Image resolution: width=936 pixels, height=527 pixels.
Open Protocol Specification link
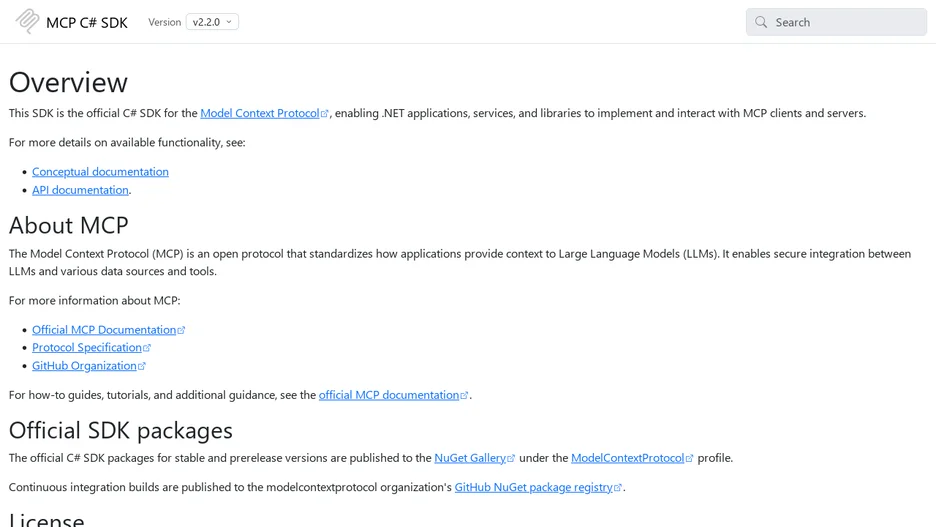point(87,347)
